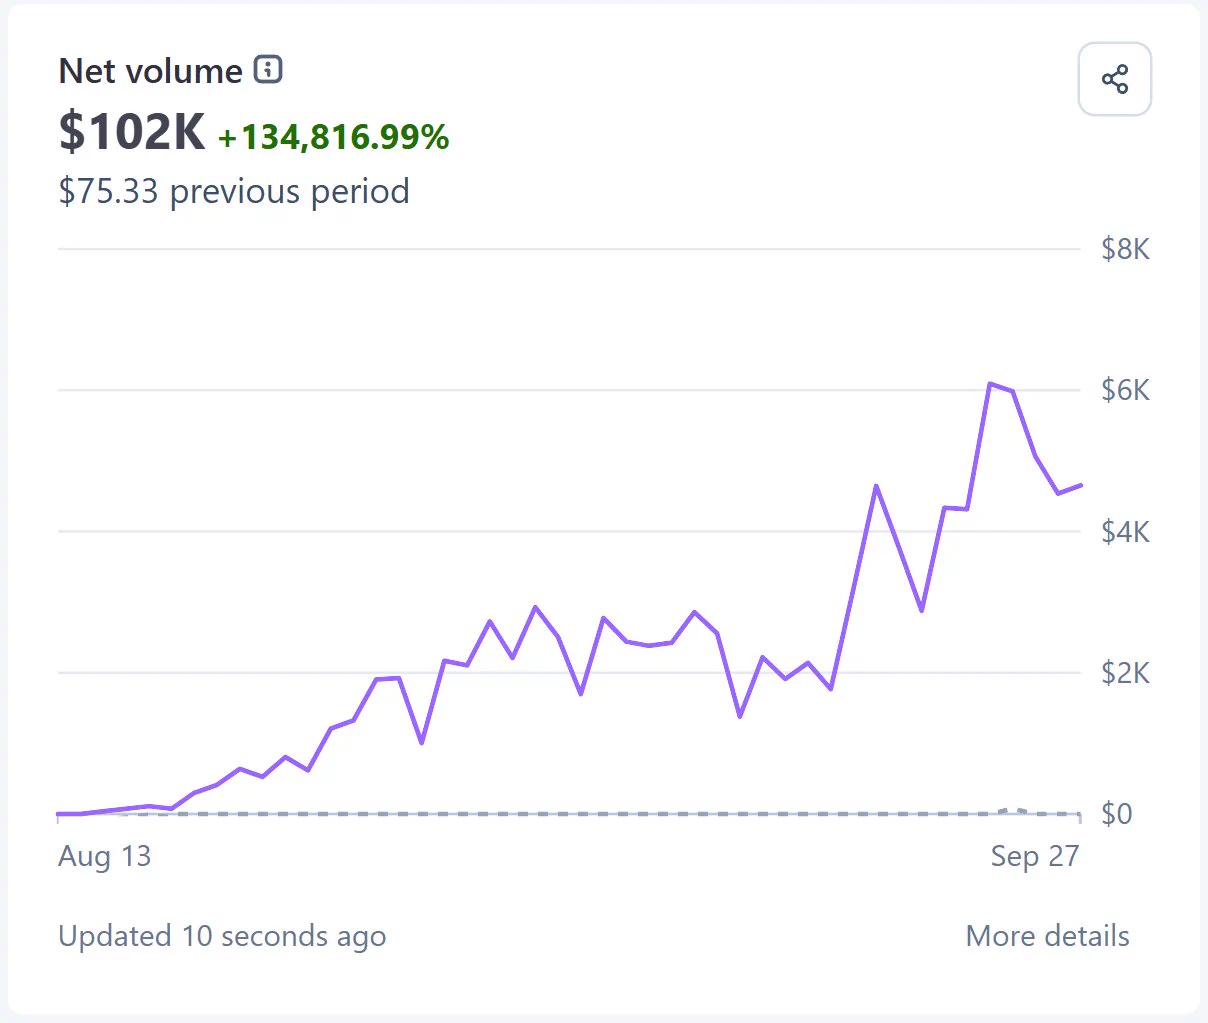Image resolution: width=1208 pixels, height=1023 pixels.
Task: Click the $75.33 previous period text
Action: tap(234, 191)
